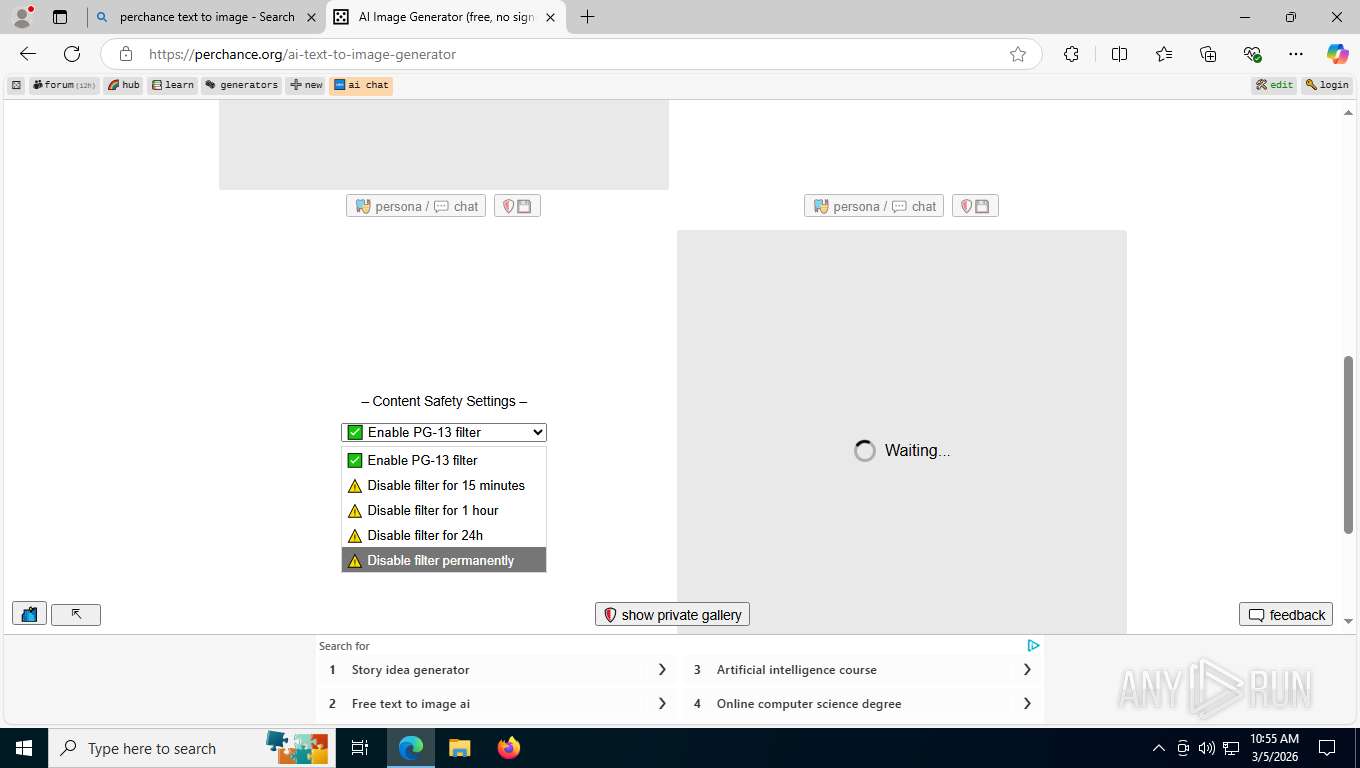Open Copilot sidebar
The height and width of the screenshot is (768, 1360).
tap(1338, 54)
